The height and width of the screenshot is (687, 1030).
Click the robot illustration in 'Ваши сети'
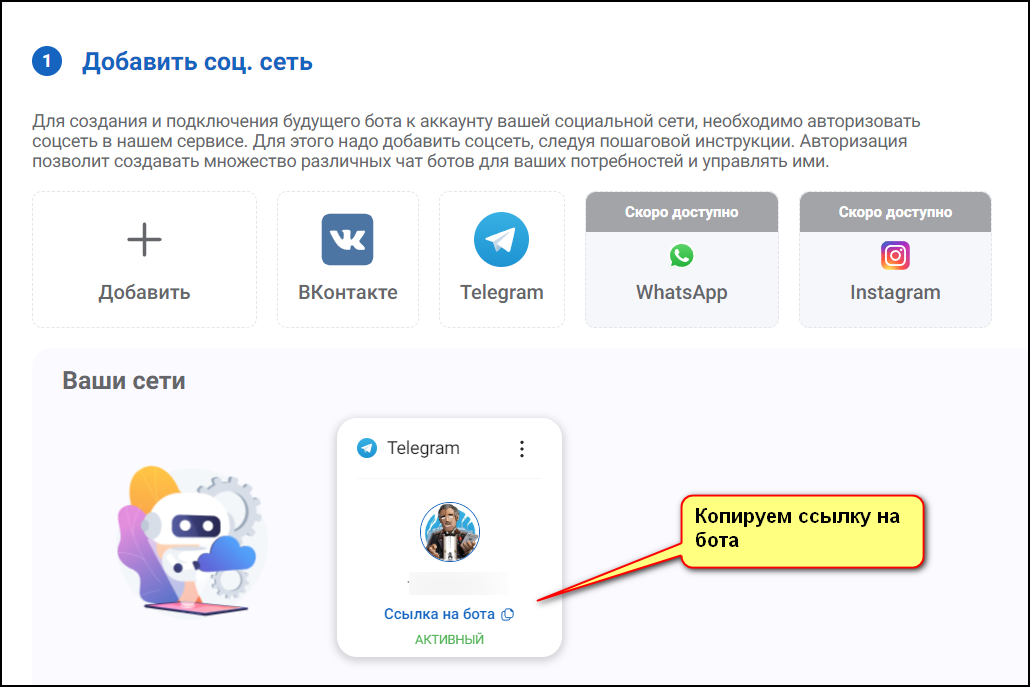[x=190, y=541]
